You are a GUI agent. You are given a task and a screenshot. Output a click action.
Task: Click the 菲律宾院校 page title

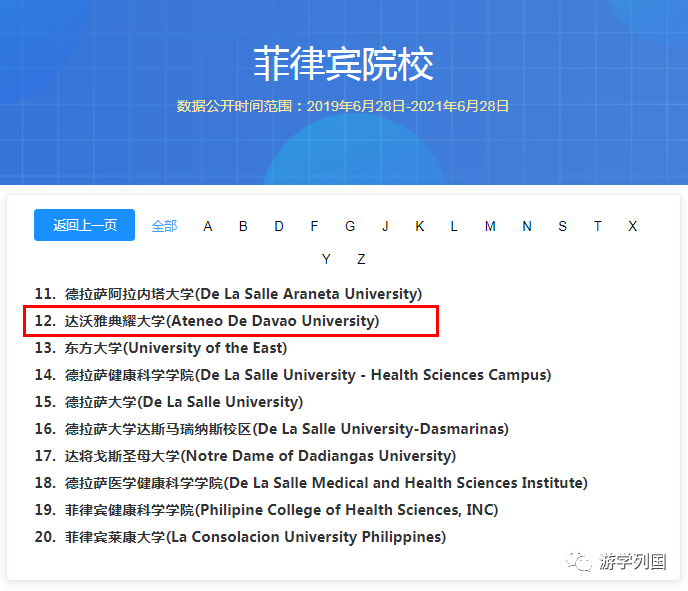344,64
